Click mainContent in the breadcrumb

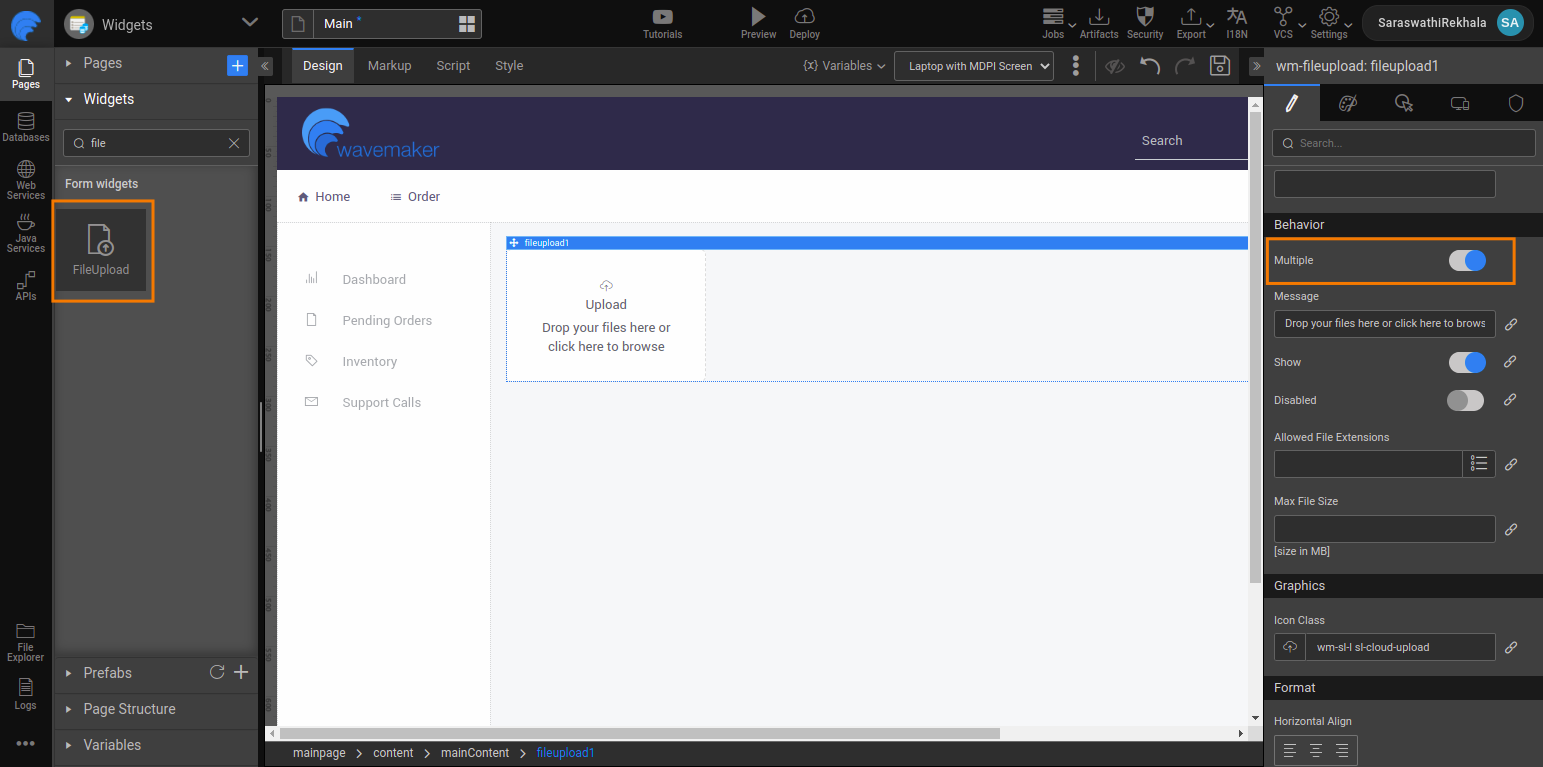pos(475,753)
